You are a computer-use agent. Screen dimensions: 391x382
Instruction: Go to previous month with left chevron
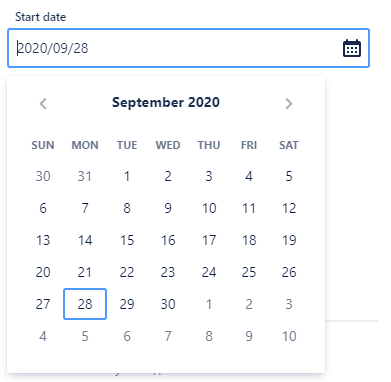click(x=43, y=103)
